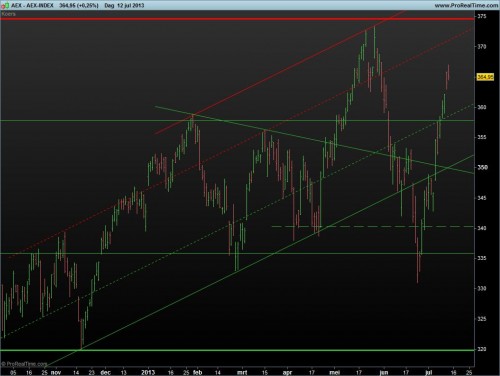
Task: Click the 350 price axis label
Action: (482, 167)
